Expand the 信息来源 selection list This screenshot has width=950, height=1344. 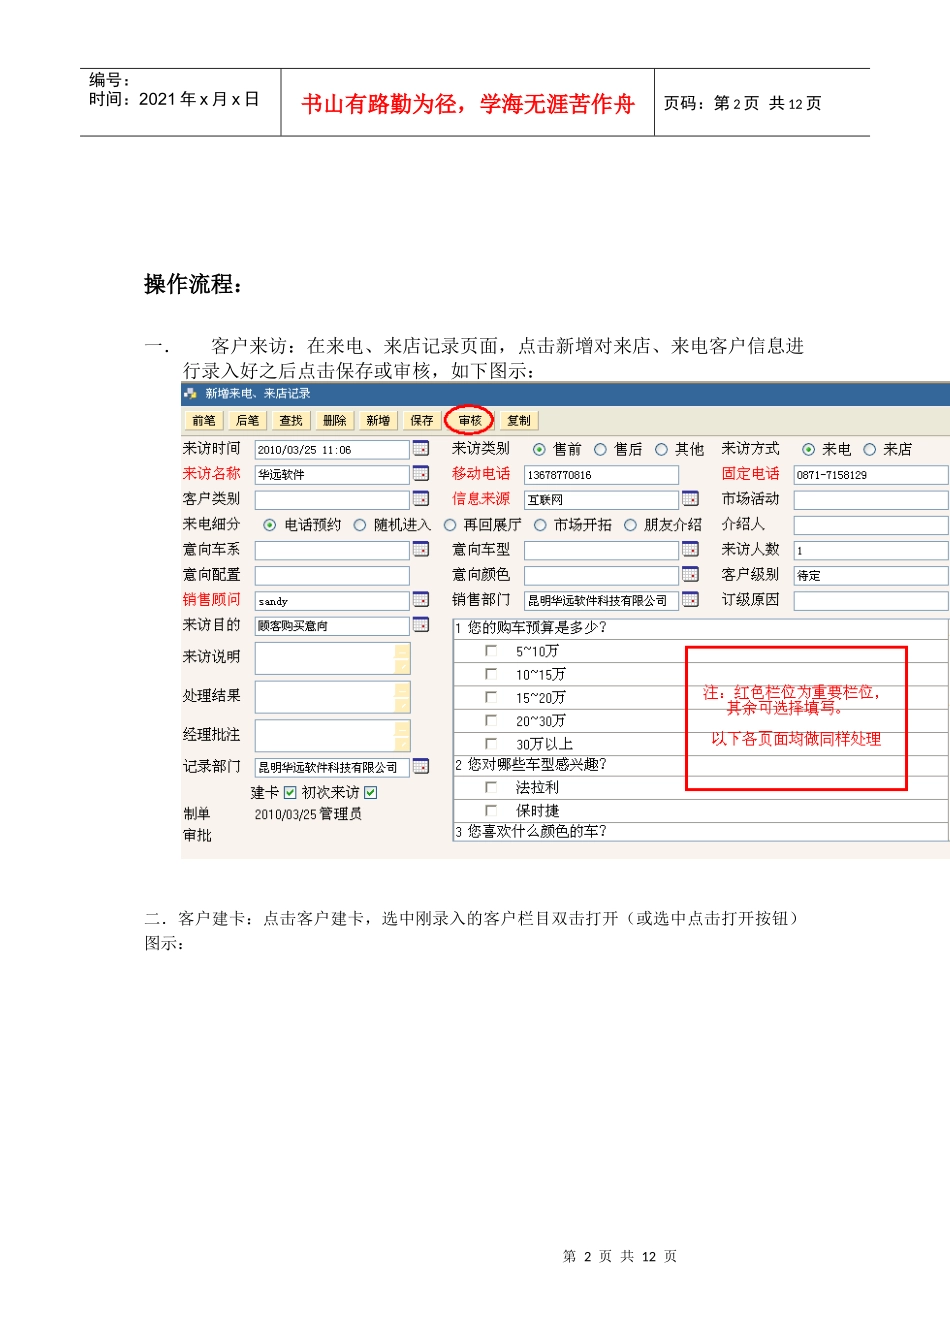click(x=690, y=499)
